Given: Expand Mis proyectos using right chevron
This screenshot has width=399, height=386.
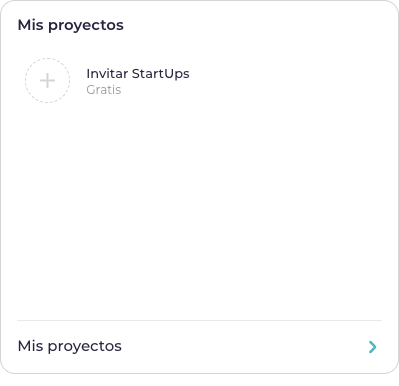Looking at the screenshot, I should (x=372, y=347).
